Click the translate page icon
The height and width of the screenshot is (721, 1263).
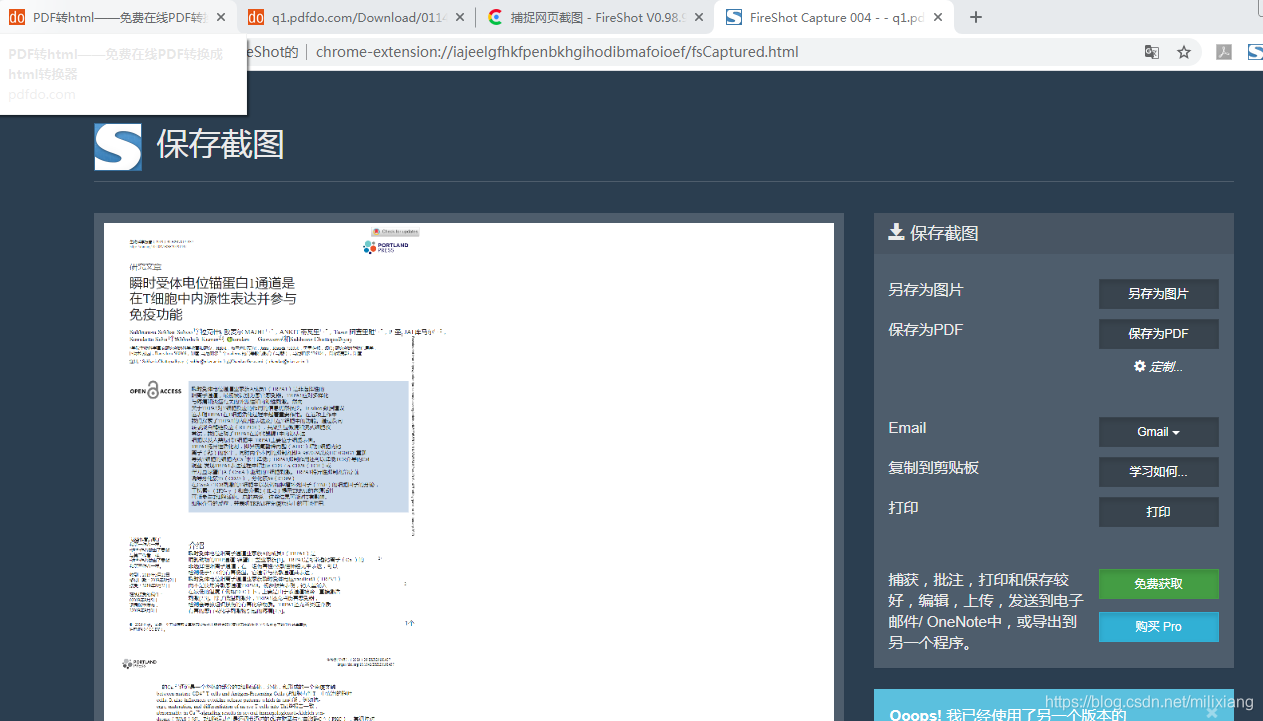(1152, 52)
